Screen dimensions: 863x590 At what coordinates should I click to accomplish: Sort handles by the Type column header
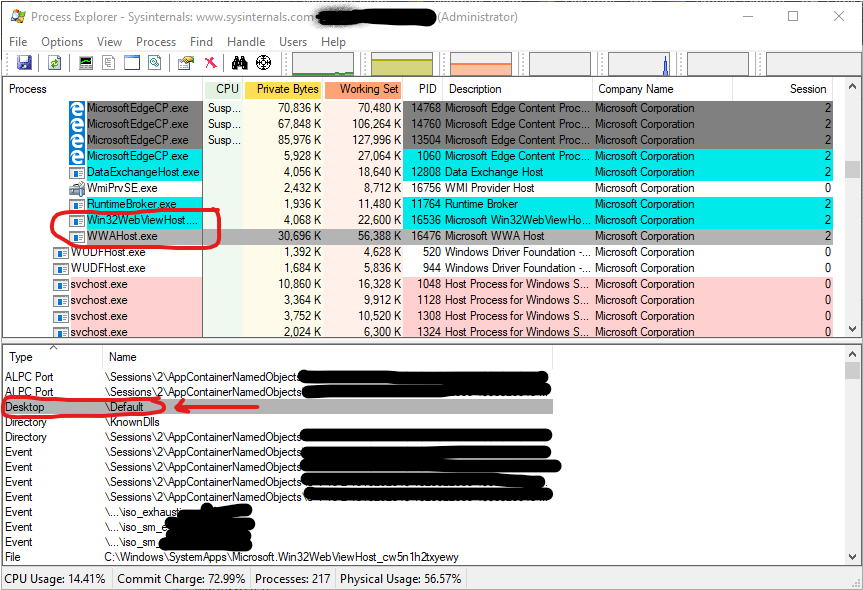pyautogui.click(x=53, y=357)
